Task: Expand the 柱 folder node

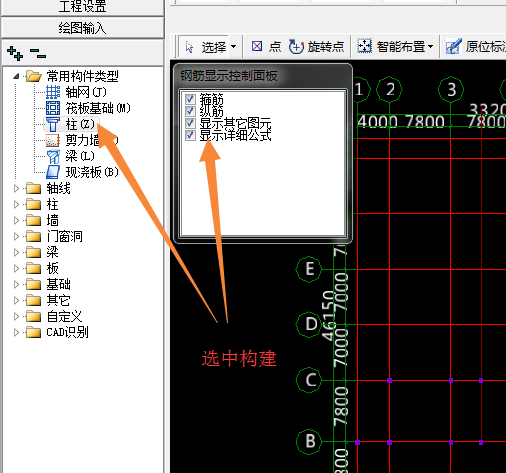Action: click(16, 204)
